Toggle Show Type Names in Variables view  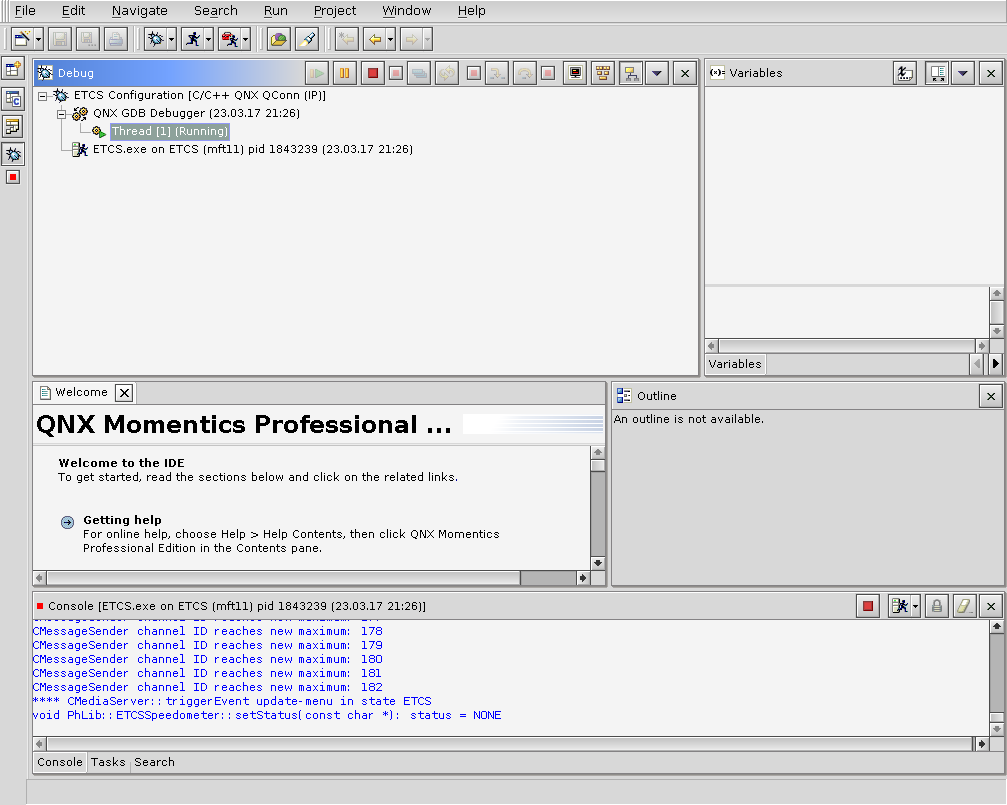(x=905, y=73)
